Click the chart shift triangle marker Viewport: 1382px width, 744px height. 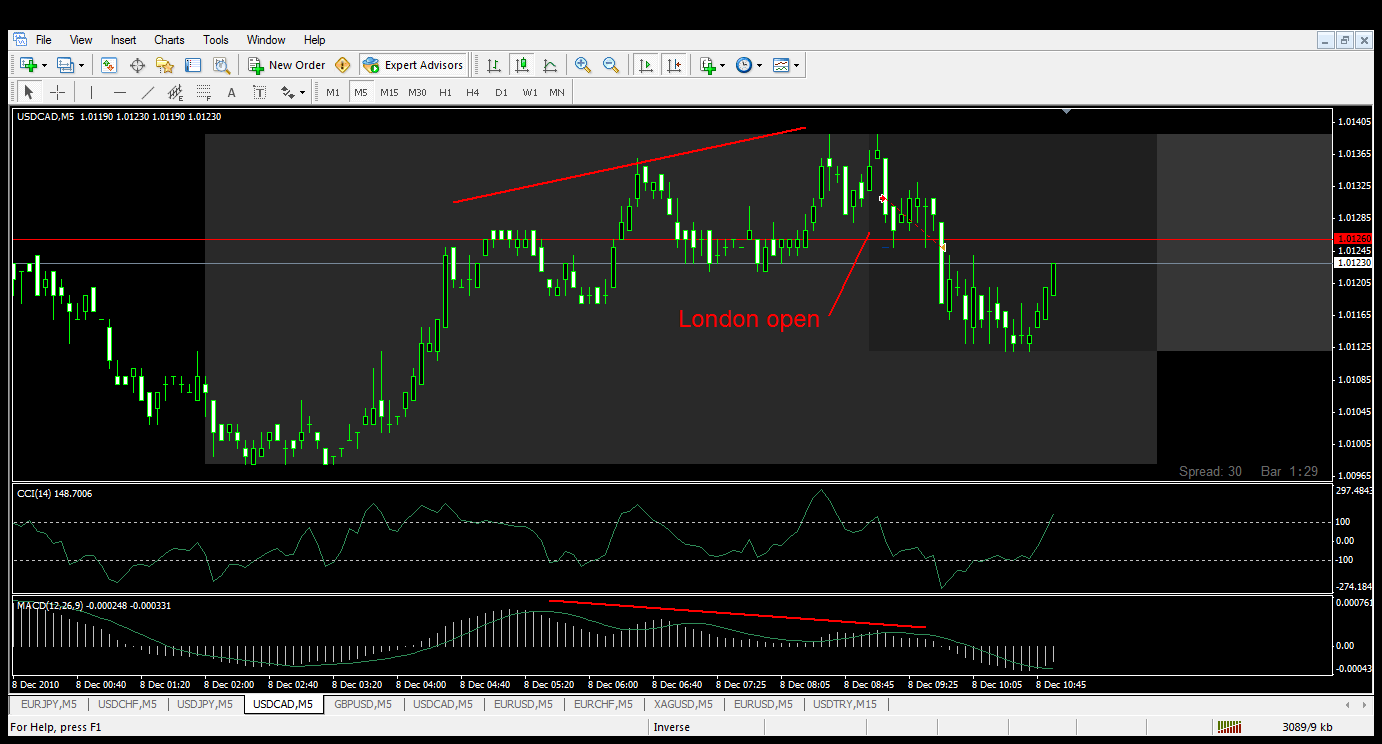tap(1067, 112)
